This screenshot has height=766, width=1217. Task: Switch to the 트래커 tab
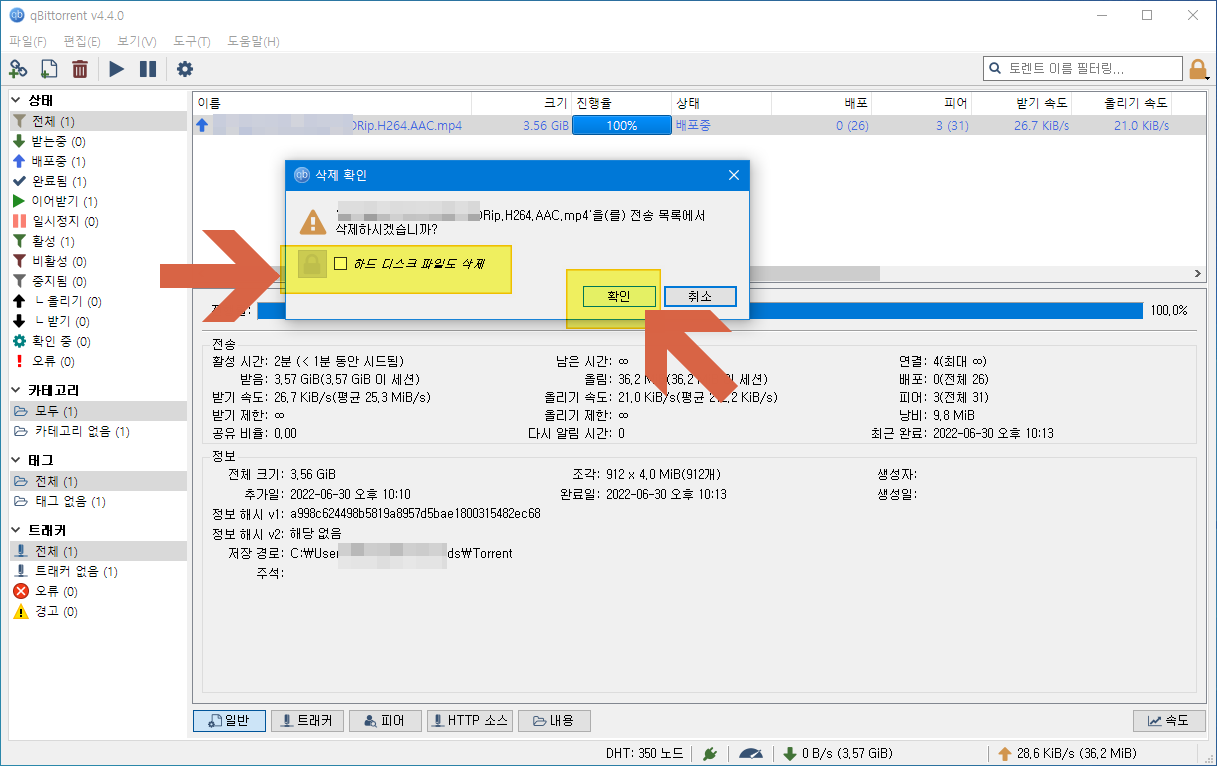pyautogui.click(x=308, y=721)
